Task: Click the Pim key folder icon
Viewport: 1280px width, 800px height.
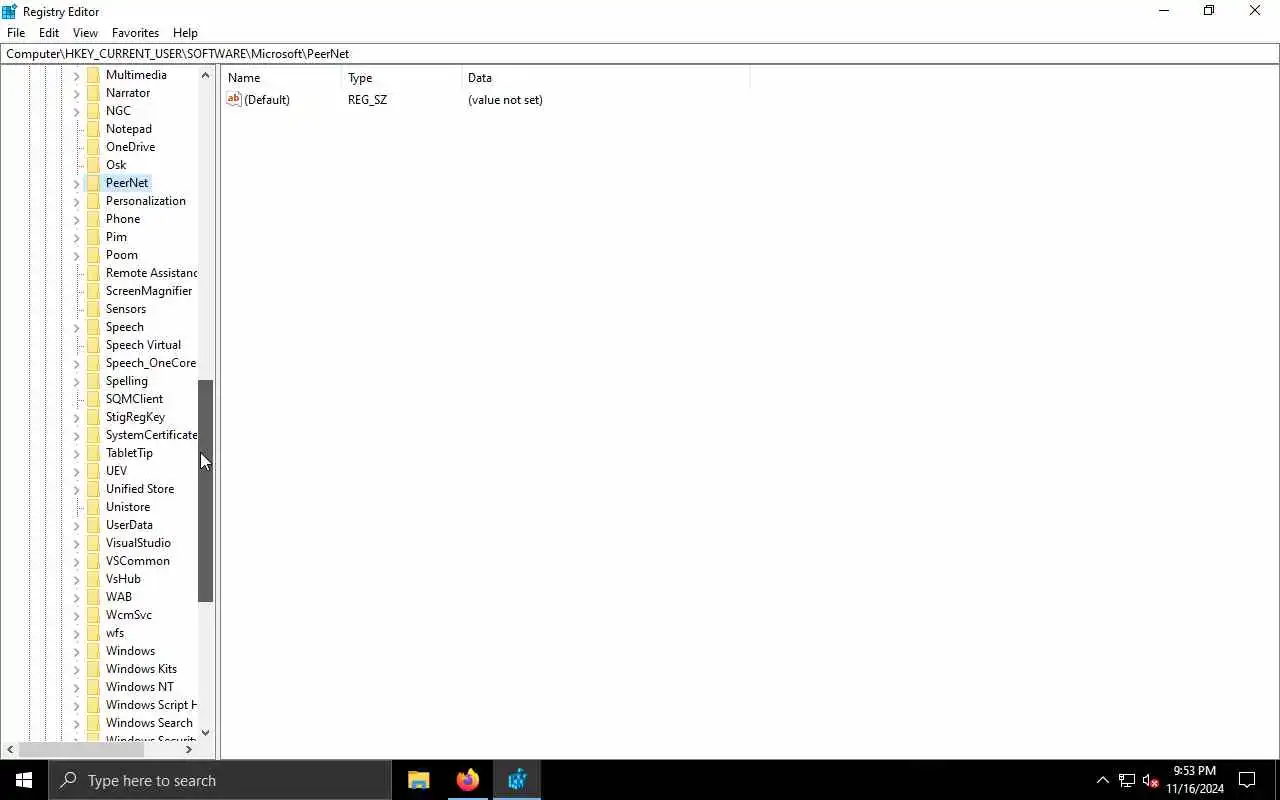Action: (x=93, y=237)
